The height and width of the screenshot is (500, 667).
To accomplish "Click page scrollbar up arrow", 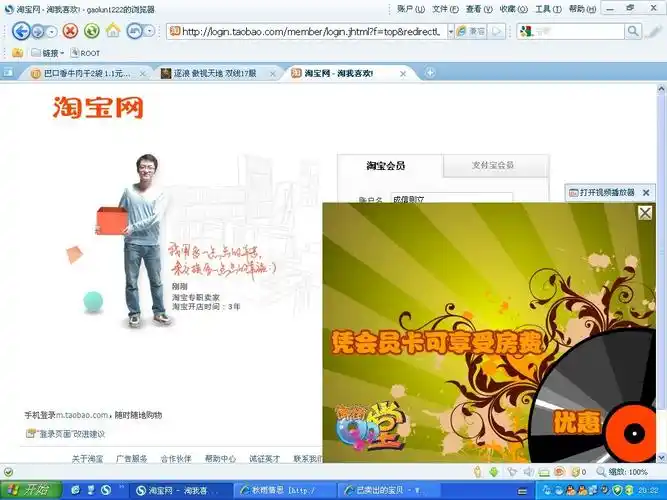I will point(661,89).
